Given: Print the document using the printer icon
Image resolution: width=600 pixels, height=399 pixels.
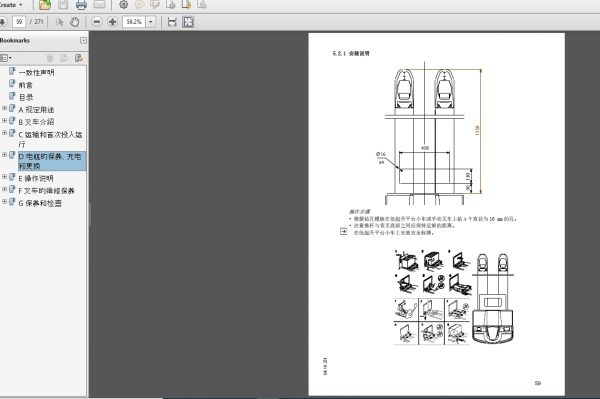Looking at the screenshot, I should [x=82, y=5].
